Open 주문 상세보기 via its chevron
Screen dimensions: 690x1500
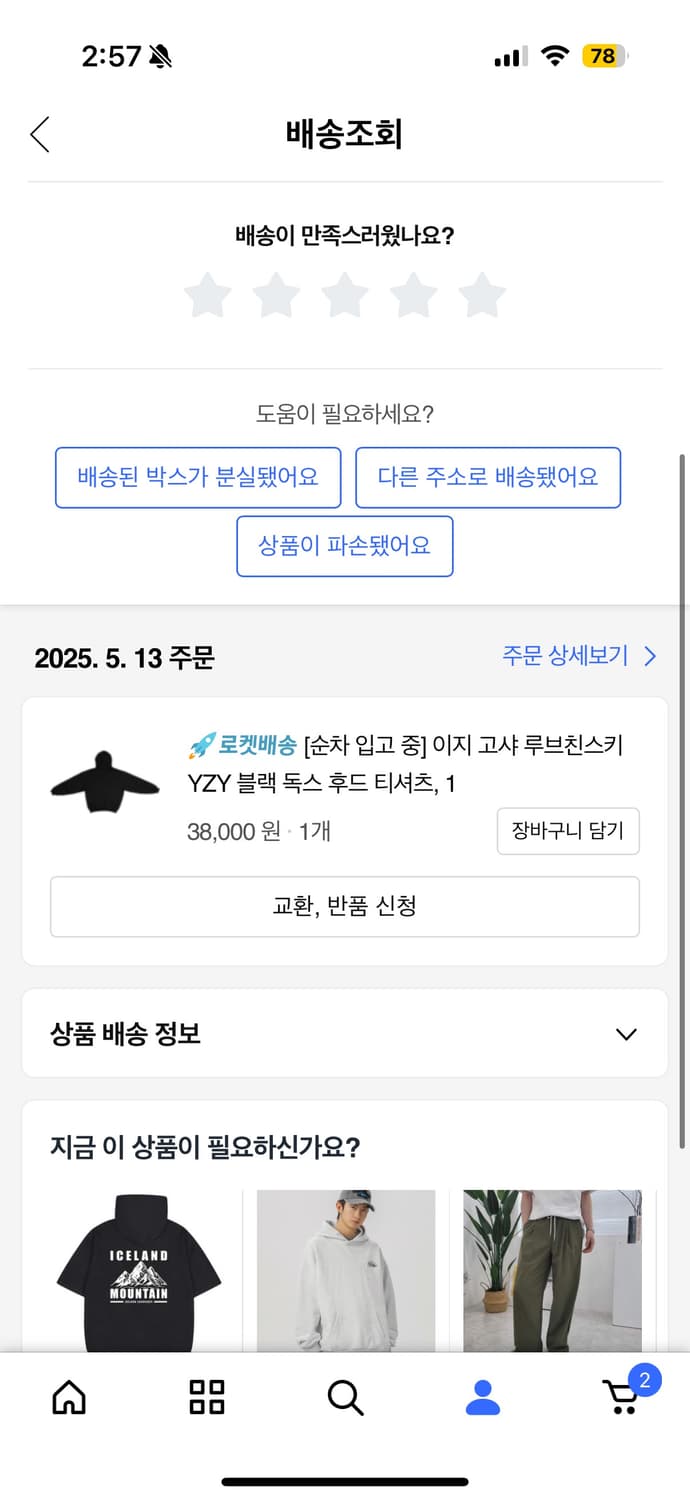(x=650, y=656)
